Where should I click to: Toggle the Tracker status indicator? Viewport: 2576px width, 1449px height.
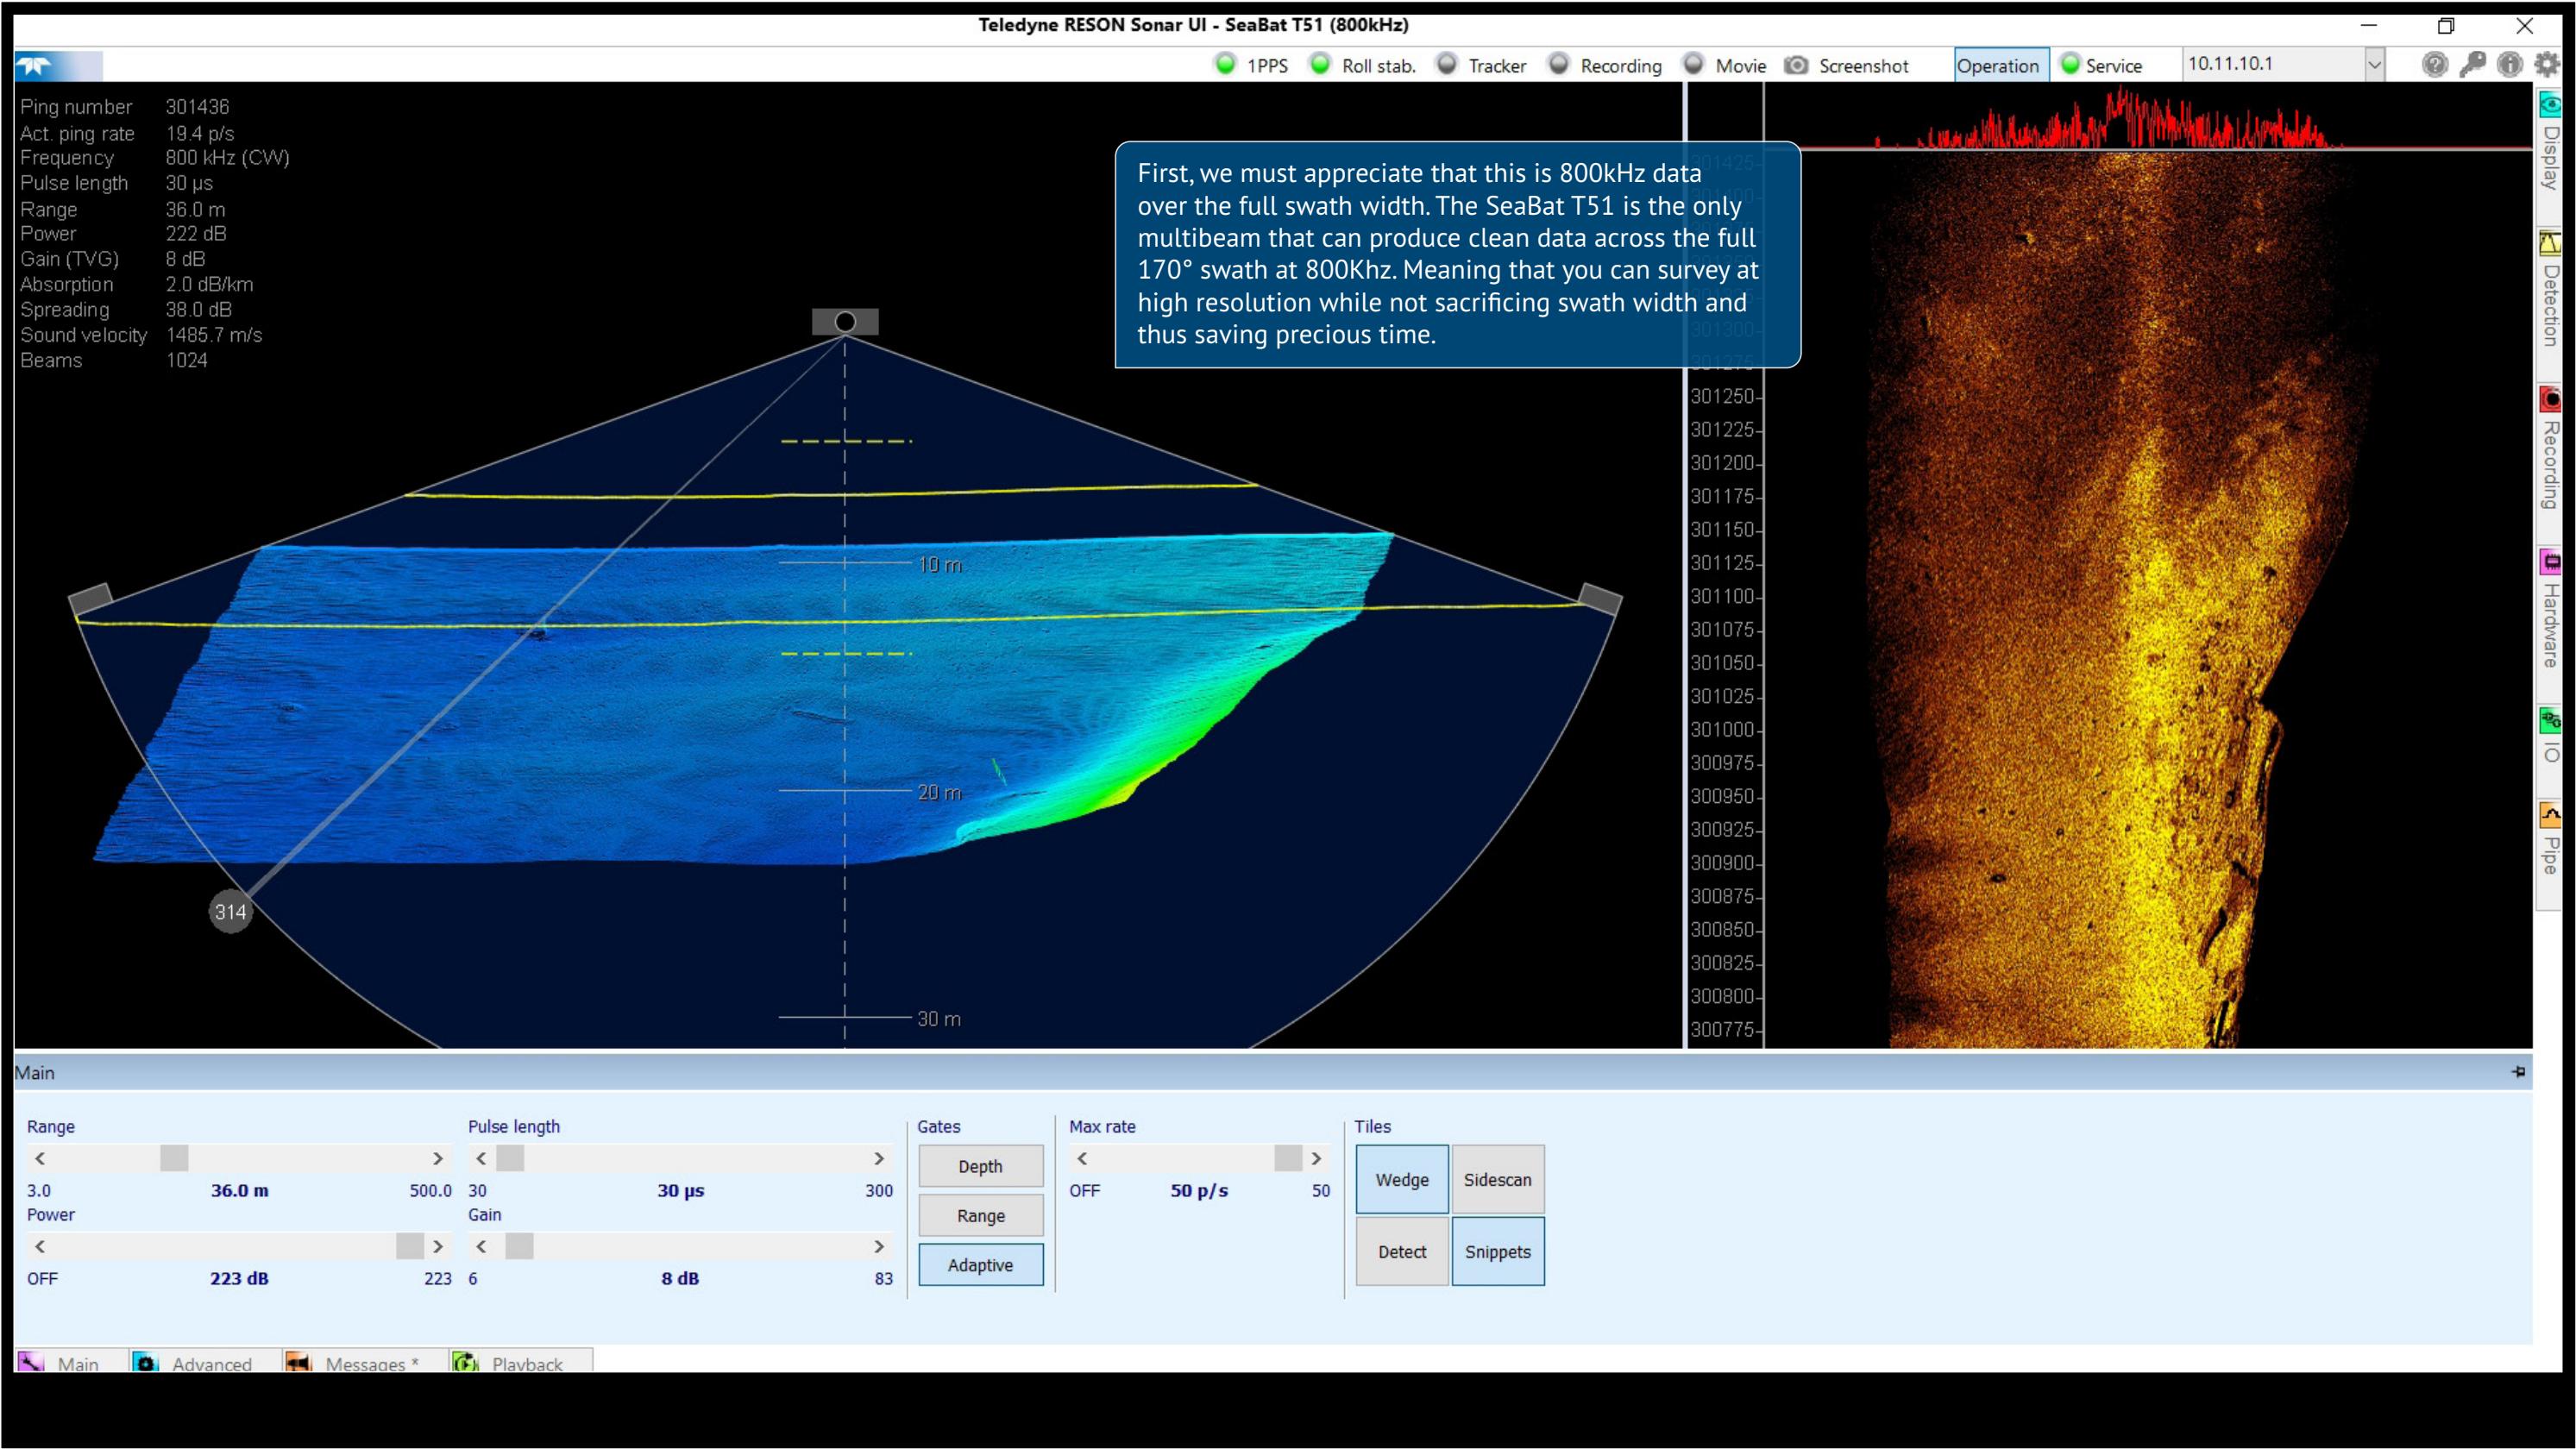pos(1446,64)
